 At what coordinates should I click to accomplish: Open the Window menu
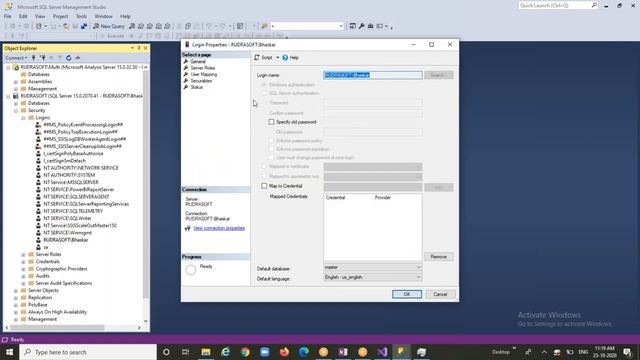click(x=103, y=16)
